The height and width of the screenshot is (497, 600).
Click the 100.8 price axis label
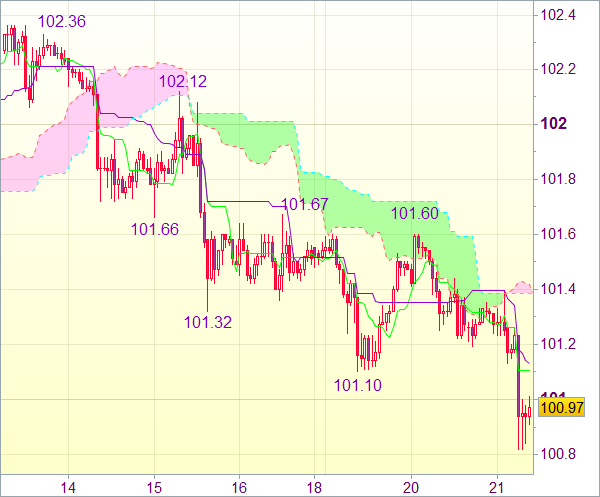coord(558,454)
